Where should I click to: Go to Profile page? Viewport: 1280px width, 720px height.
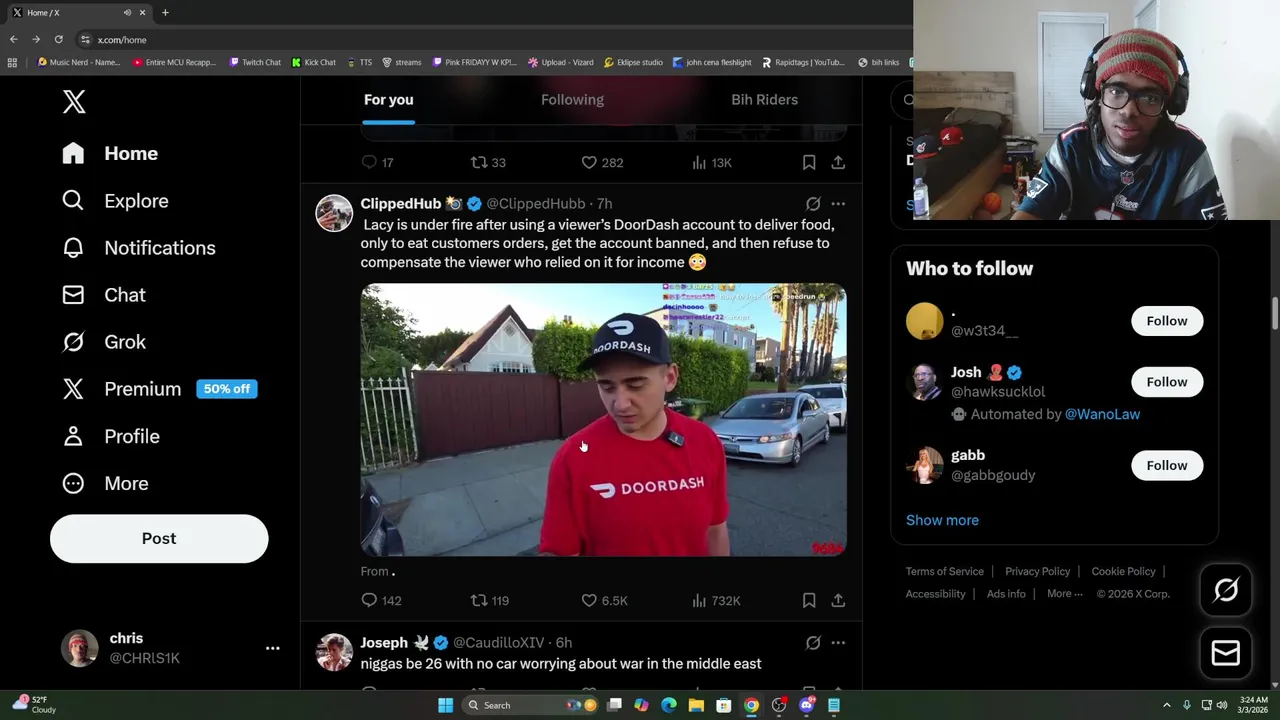(x=110, y=436)
